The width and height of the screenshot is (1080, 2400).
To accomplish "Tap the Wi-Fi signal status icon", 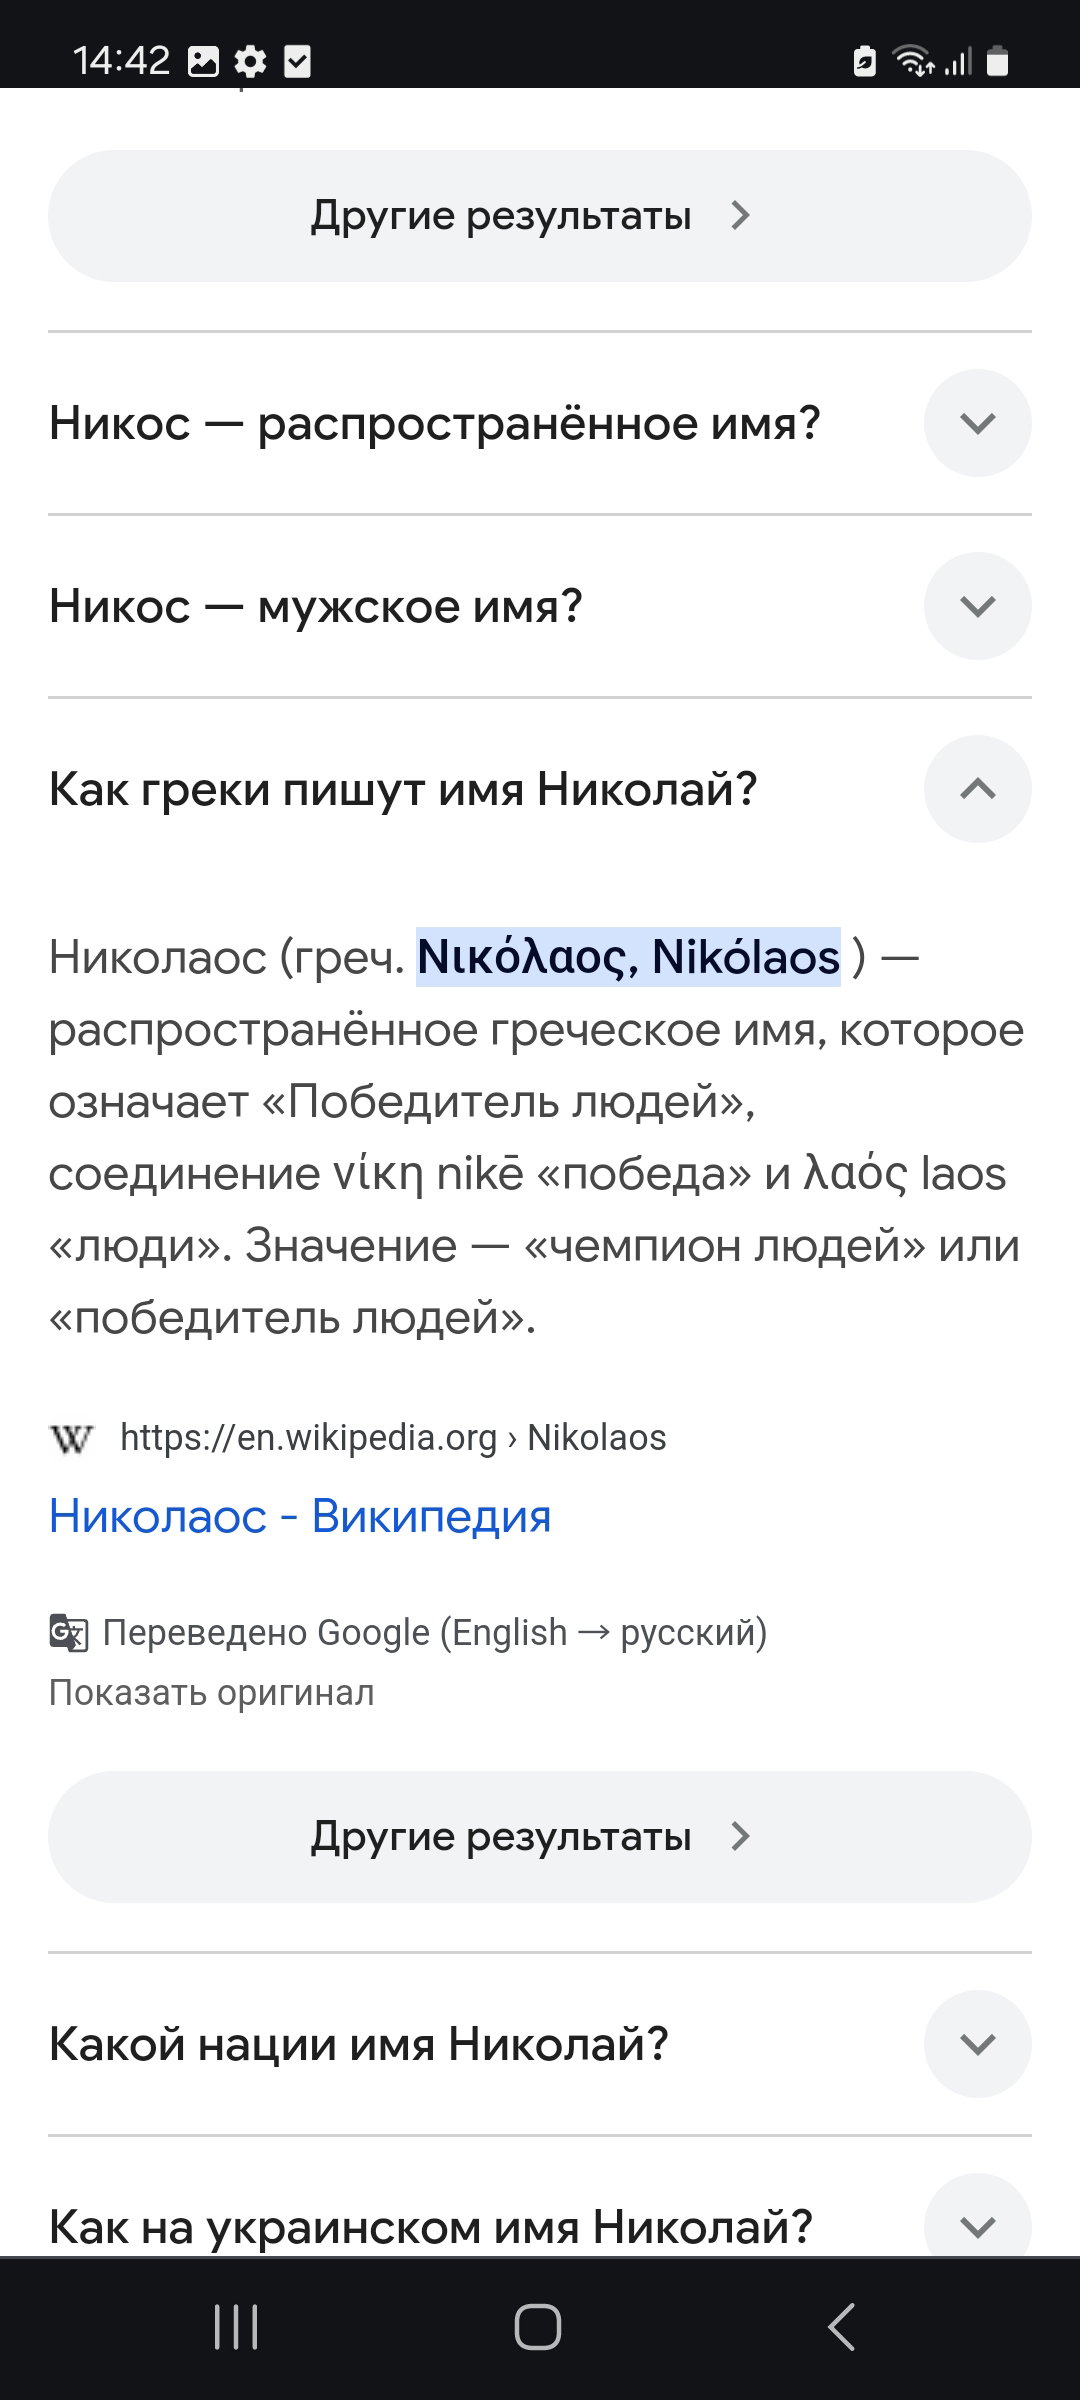I will coord(914,62).
